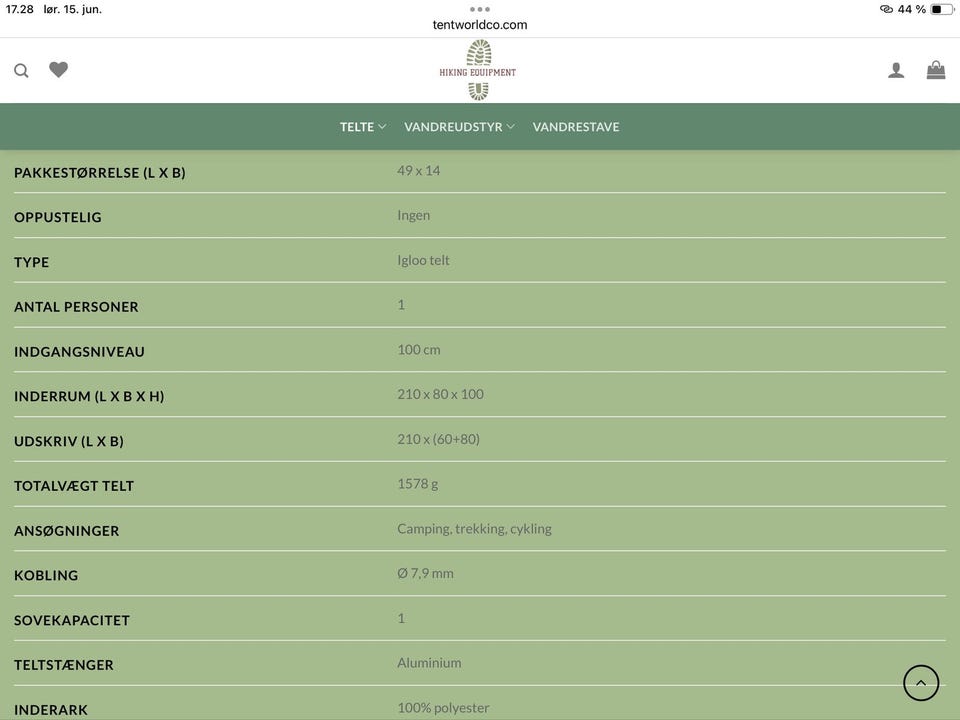
Task: Open the wishlist heart icon
Action: (x=59, y=70)
